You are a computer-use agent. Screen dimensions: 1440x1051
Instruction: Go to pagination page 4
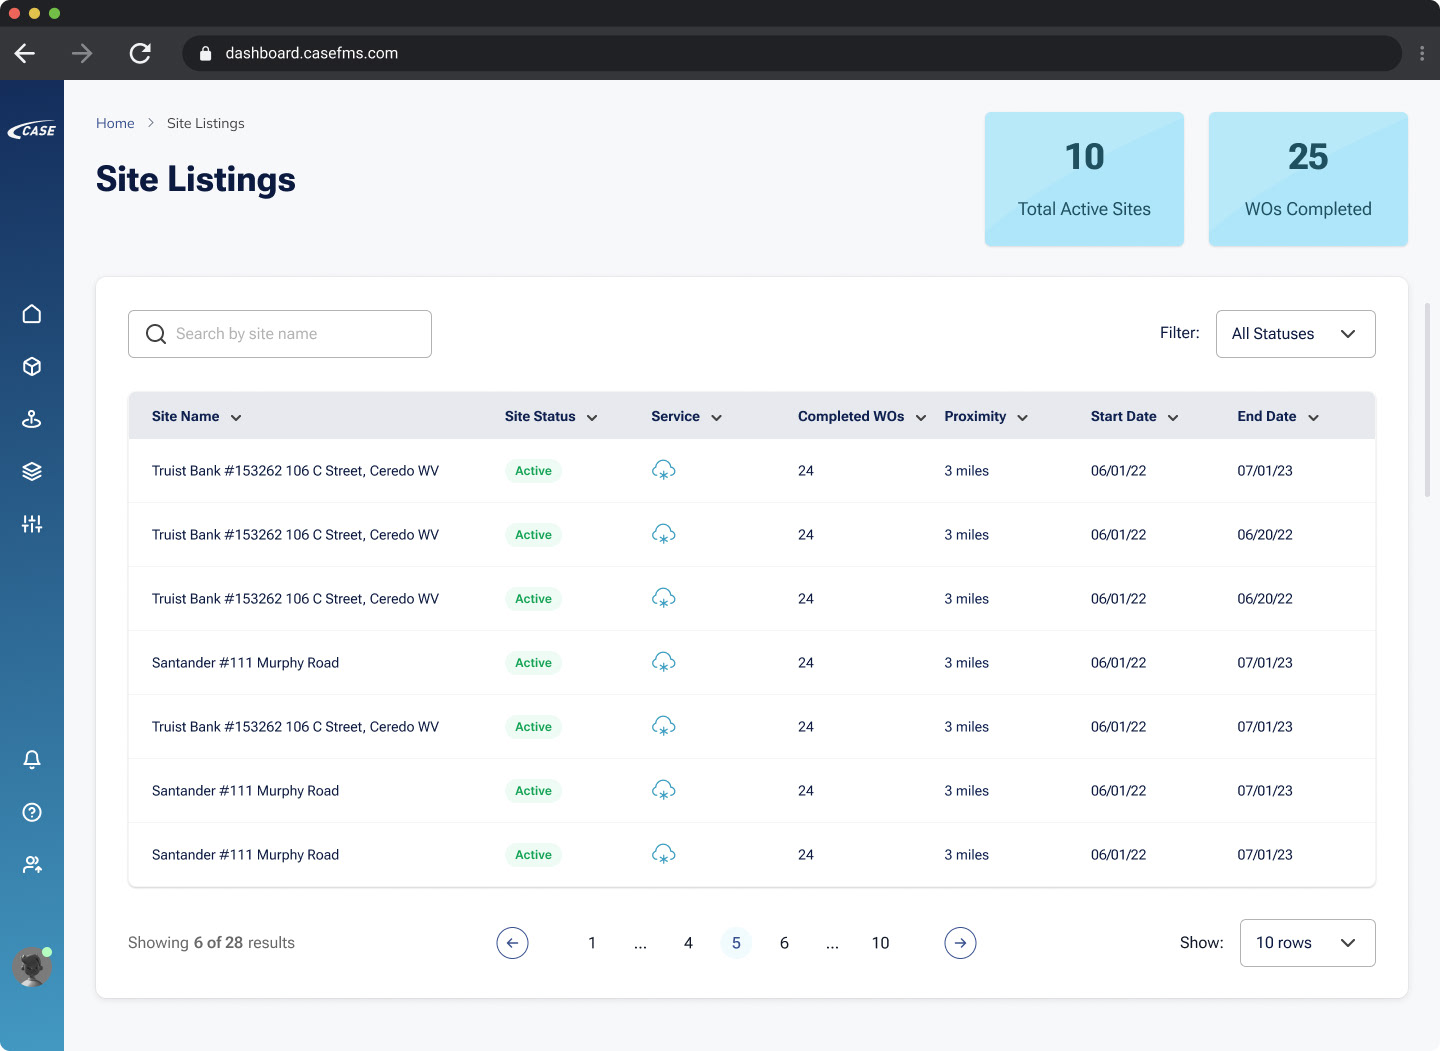[x=688, y=943]
